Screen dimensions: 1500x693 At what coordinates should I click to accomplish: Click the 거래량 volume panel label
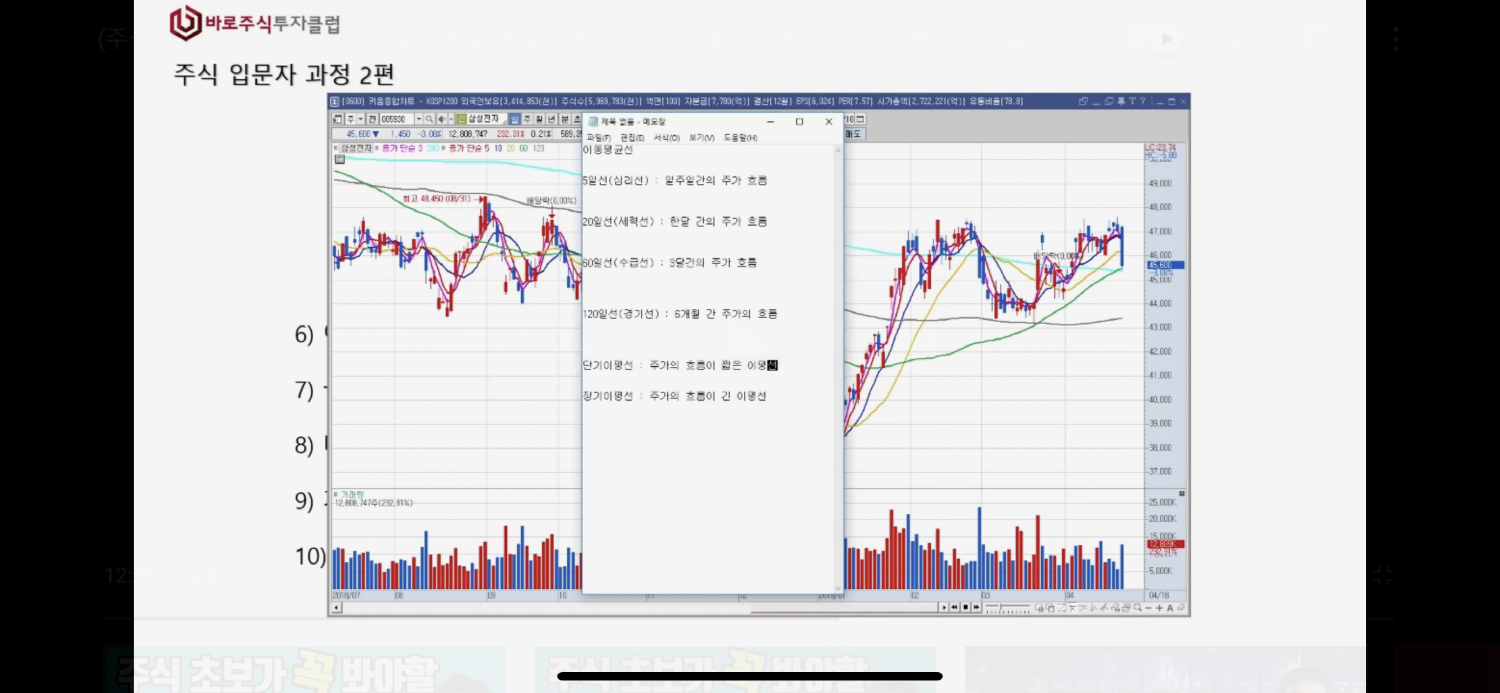(350, 494)
